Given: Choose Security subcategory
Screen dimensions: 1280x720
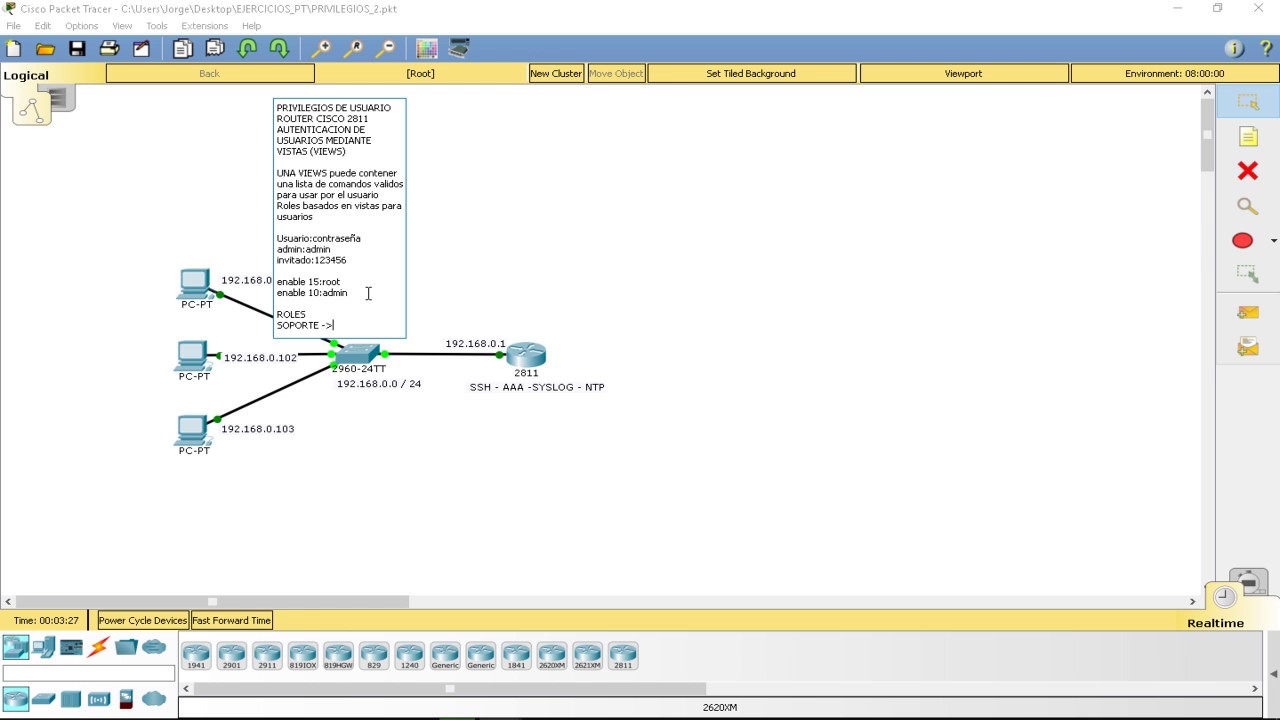Looking at the screenshot, I should pyautogui.click(x=126, y=698).
